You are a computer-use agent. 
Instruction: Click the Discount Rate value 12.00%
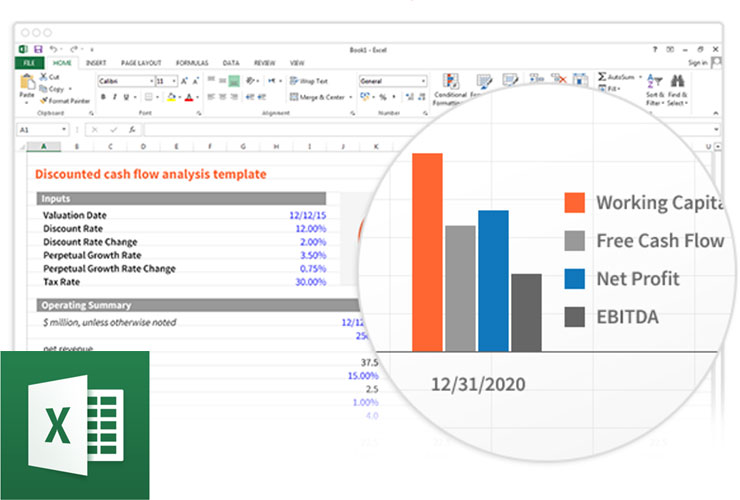311,229
